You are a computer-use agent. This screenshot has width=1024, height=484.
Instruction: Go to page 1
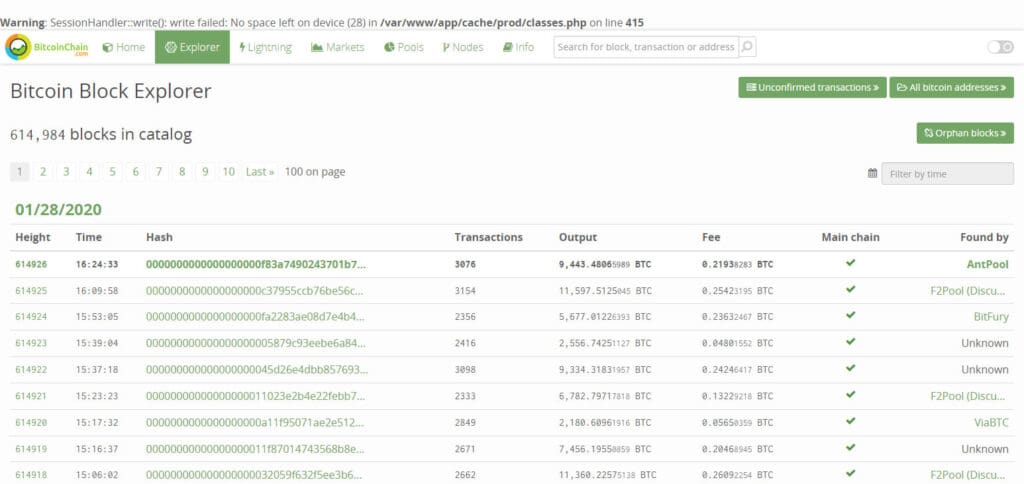tap(20, 172)
